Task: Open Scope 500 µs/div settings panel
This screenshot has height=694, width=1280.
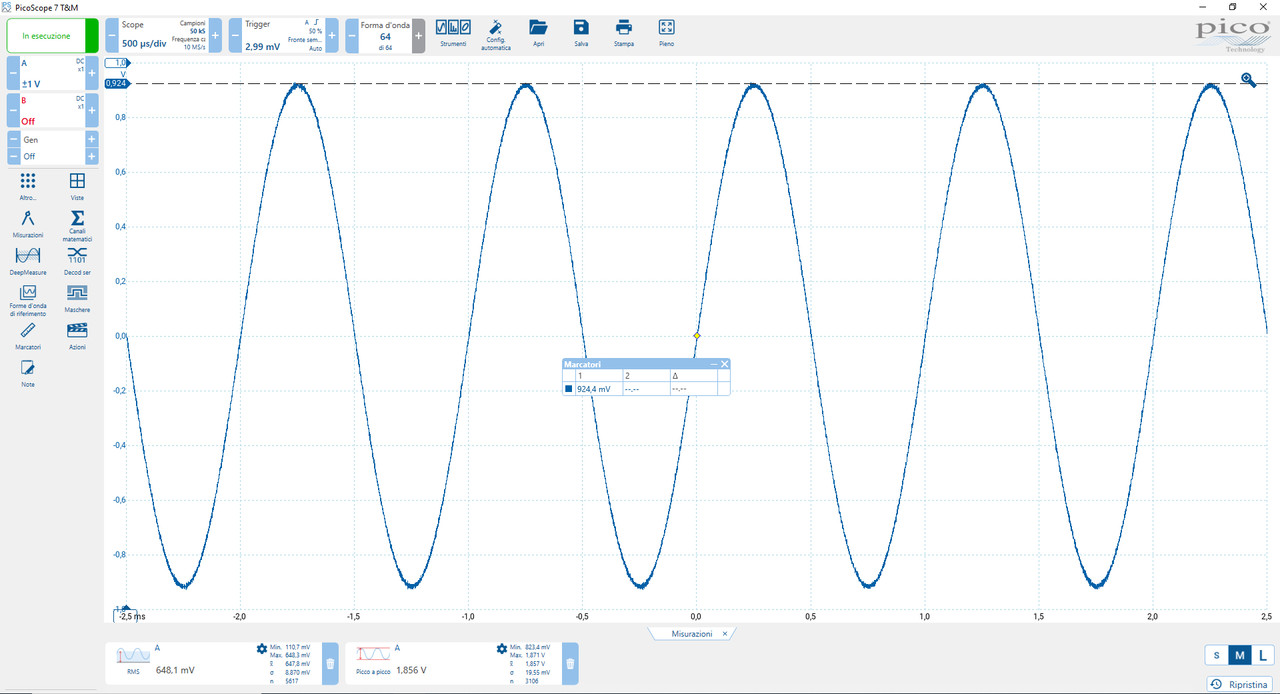Action: (163, 36)
